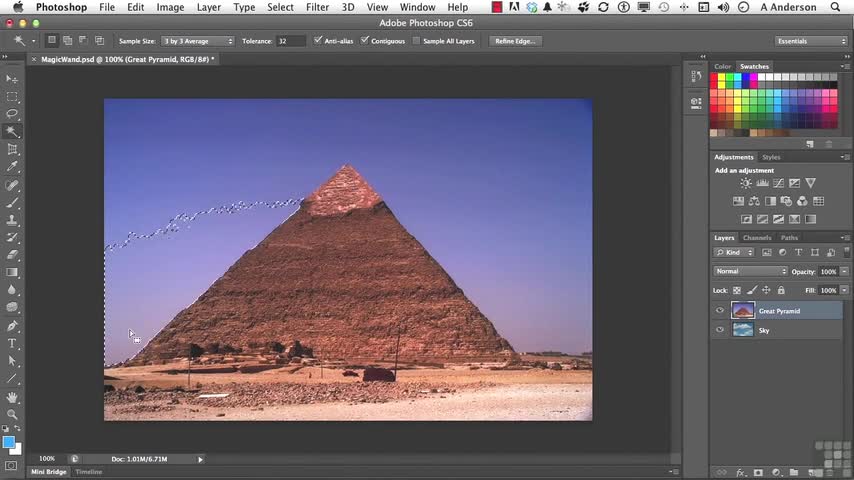This screenshot has width=854, height=480.
Task: Select the Lasso tool
Action: pyautogui.click(x=11, y=114)
